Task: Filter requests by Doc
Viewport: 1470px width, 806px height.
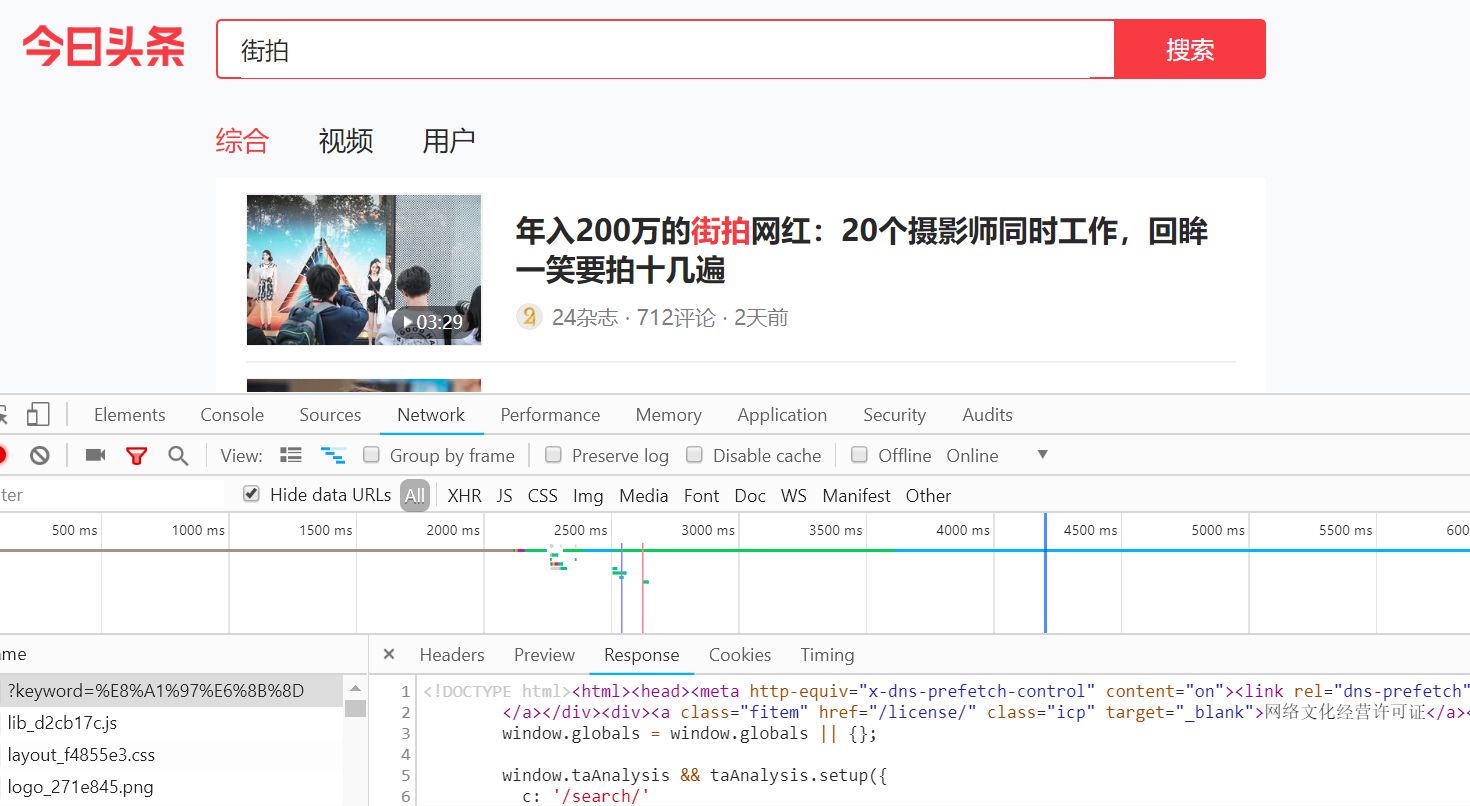Action: [x=750, y=496]
